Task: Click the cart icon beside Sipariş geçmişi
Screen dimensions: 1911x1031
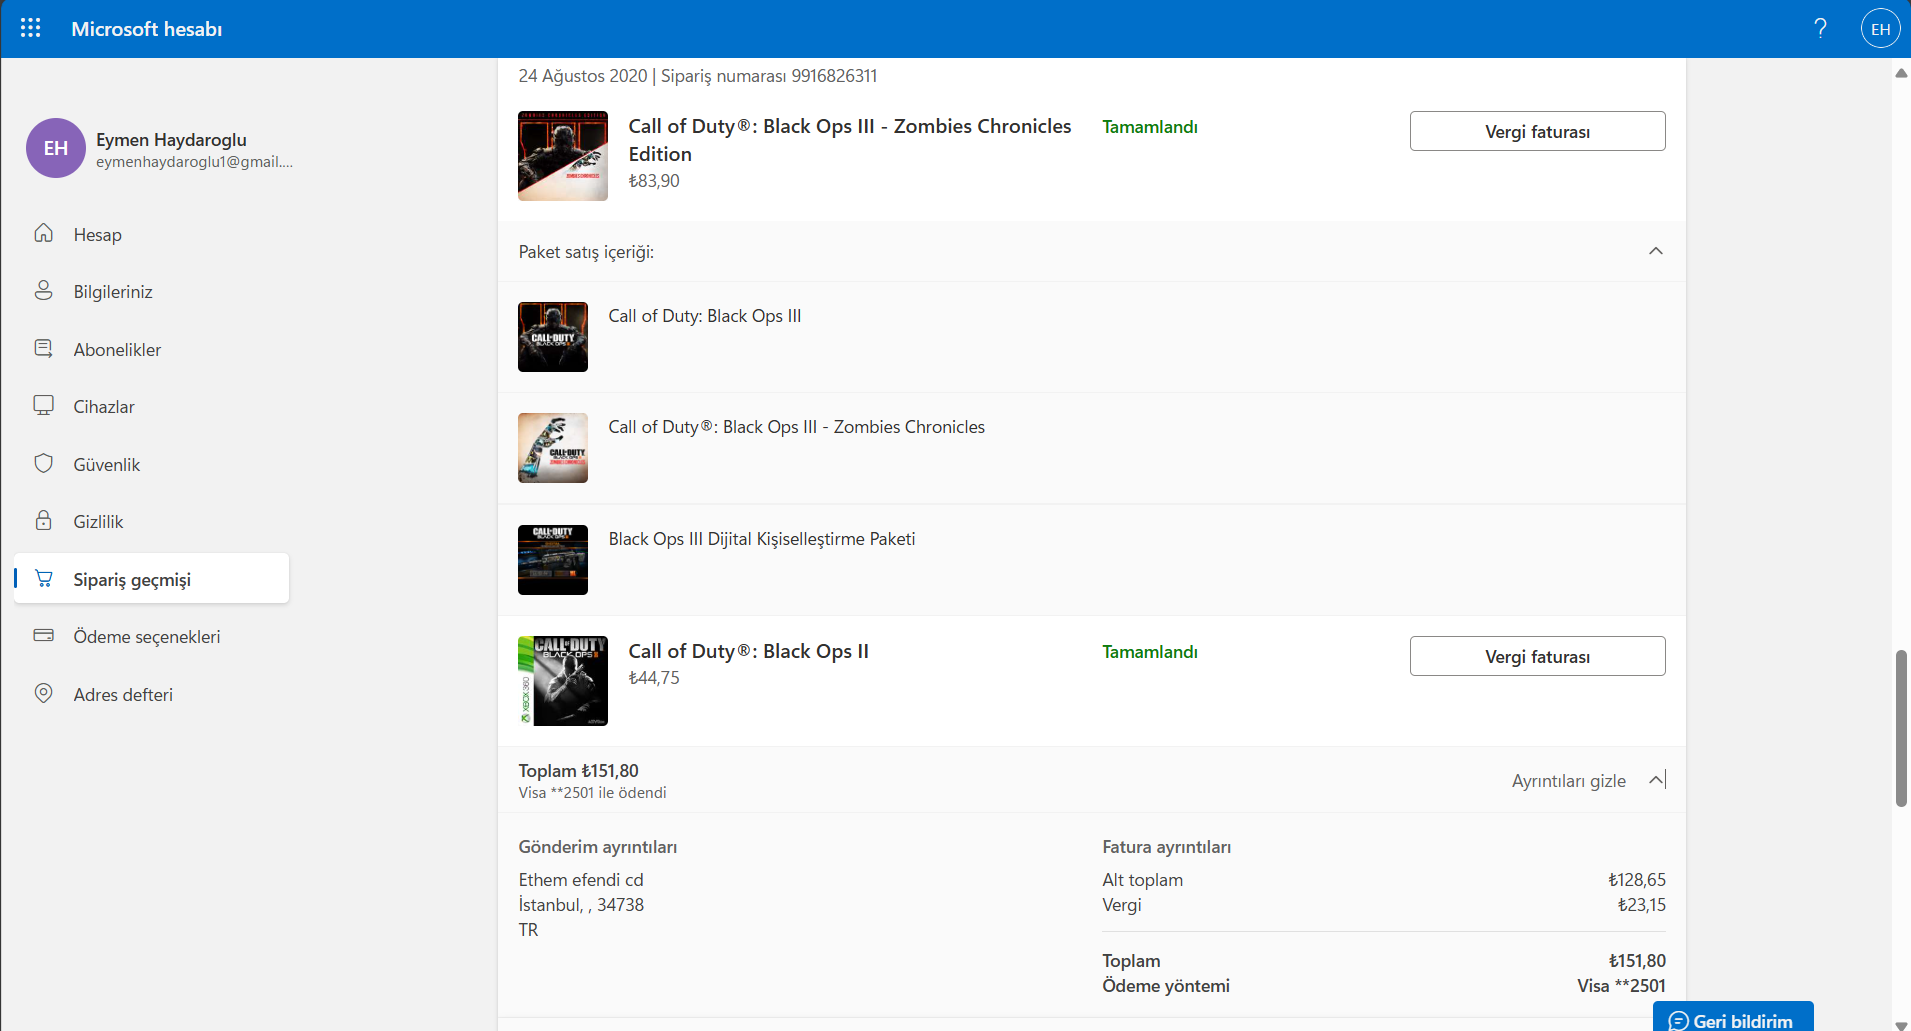Action: click(44, 578)
